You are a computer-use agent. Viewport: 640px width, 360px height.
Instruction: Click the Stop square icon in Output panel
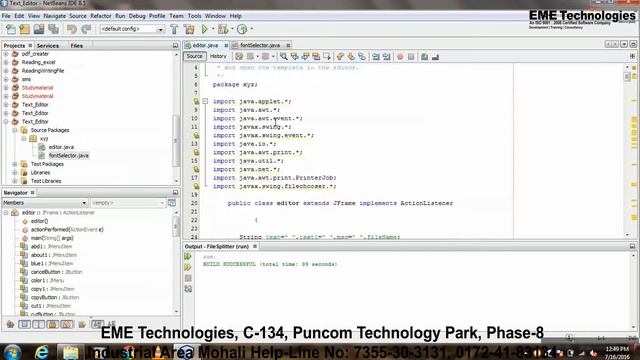(x=188, y=278)
